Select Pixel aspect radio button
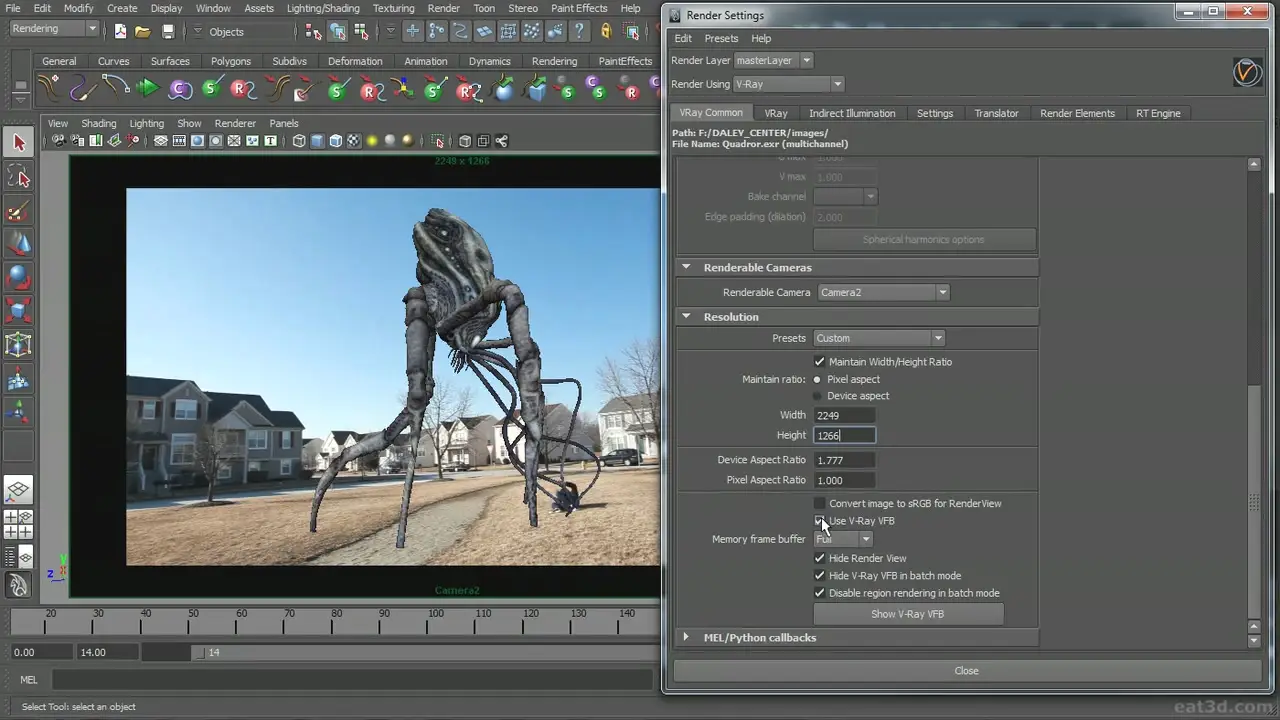 818,380
